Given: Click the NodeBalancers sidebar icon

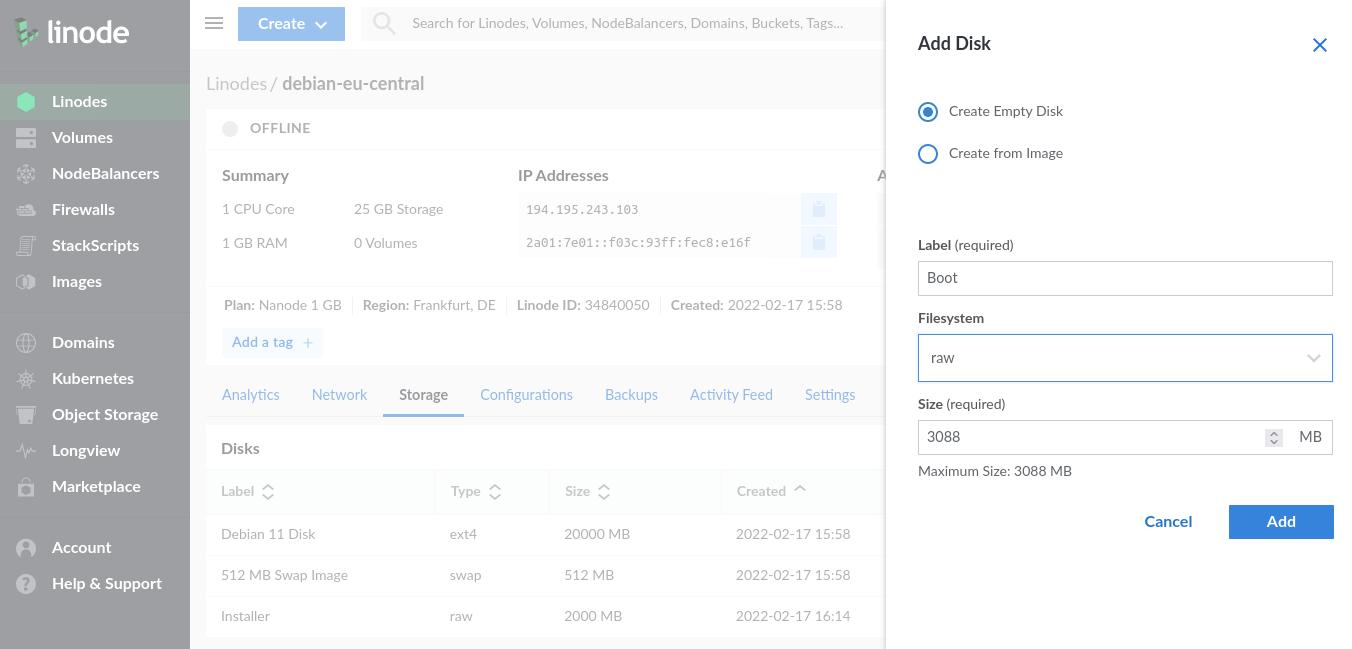Looking at the screenshot, I should point(26,174).
